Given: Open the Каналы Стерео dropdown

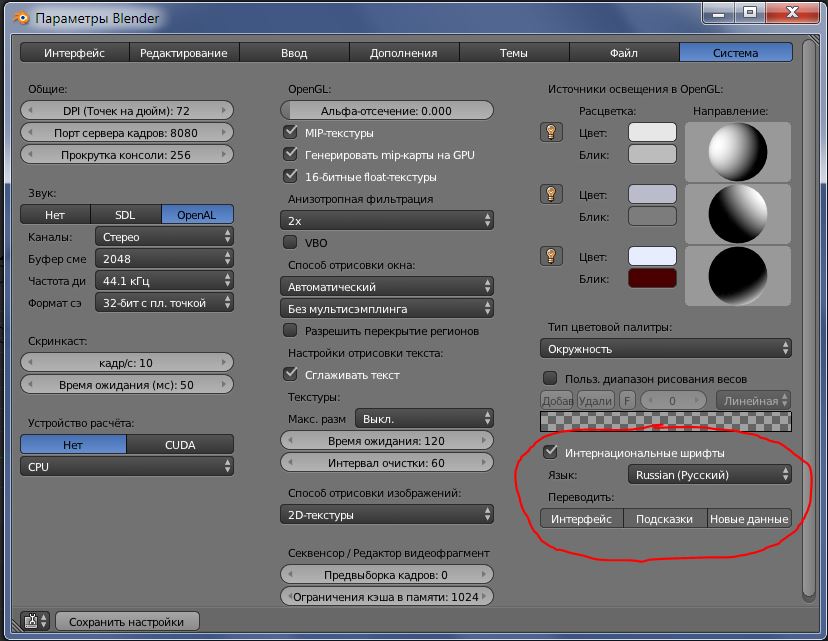Looking at the screenshot, I should 164,237.
